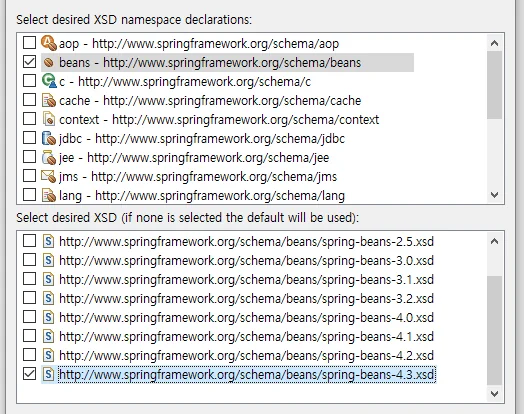Click the c namespace icon
Viewport: 524px width, 414px height.
tap(49, 81)
